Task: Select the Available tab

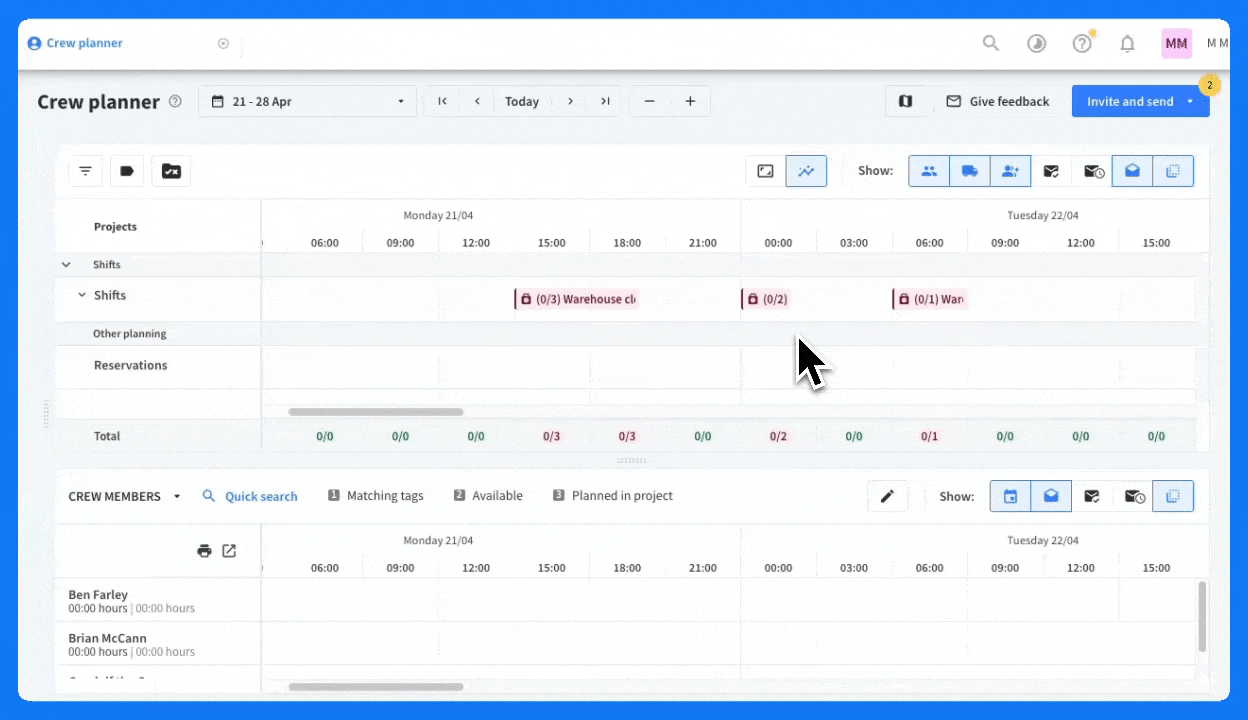Action: pos(488,496)
